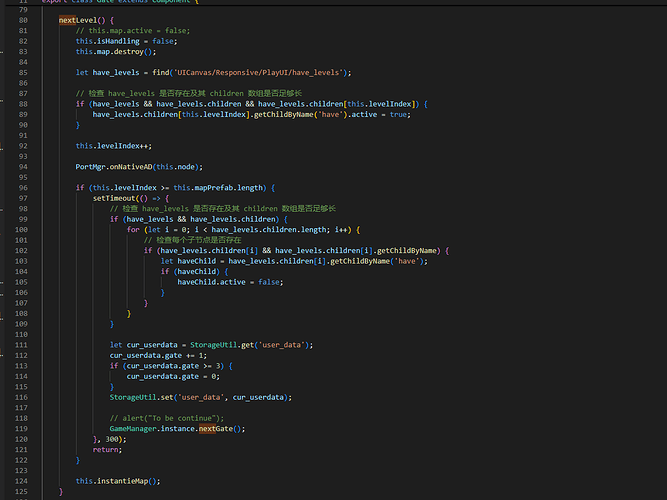Click 'StorageUtil.set' on line 116
The width and height of the screenshot is (667, 500).
141,397
